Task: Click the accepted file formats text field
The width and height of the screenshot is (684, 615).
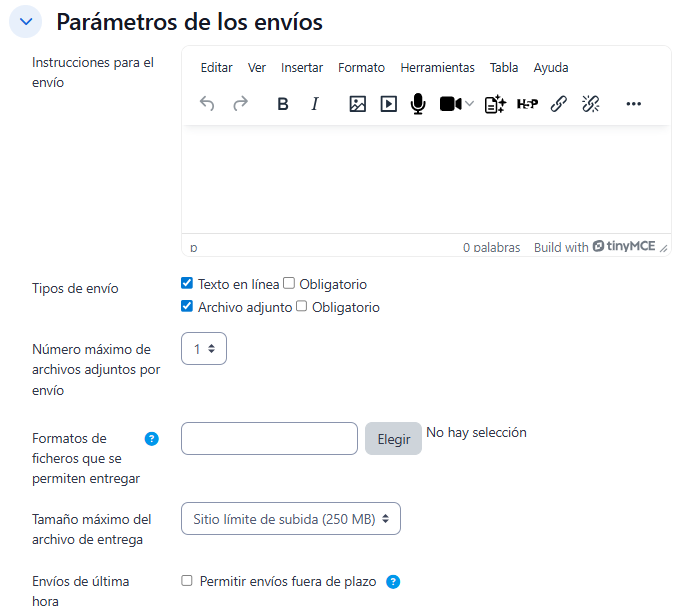Action: click(x=269, y=439)
